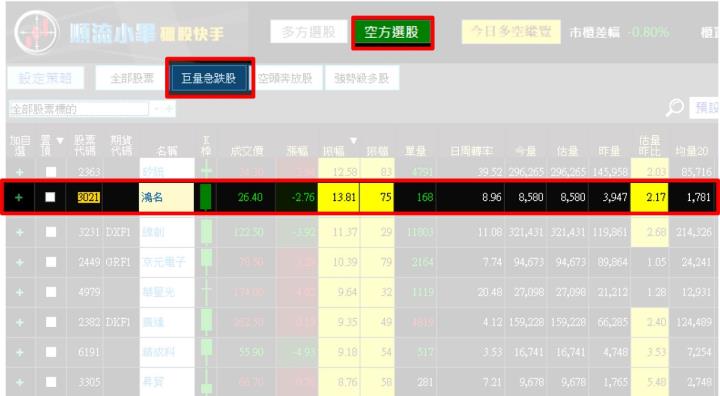Click the plus icon for stock 6191

tap(19, 352)
